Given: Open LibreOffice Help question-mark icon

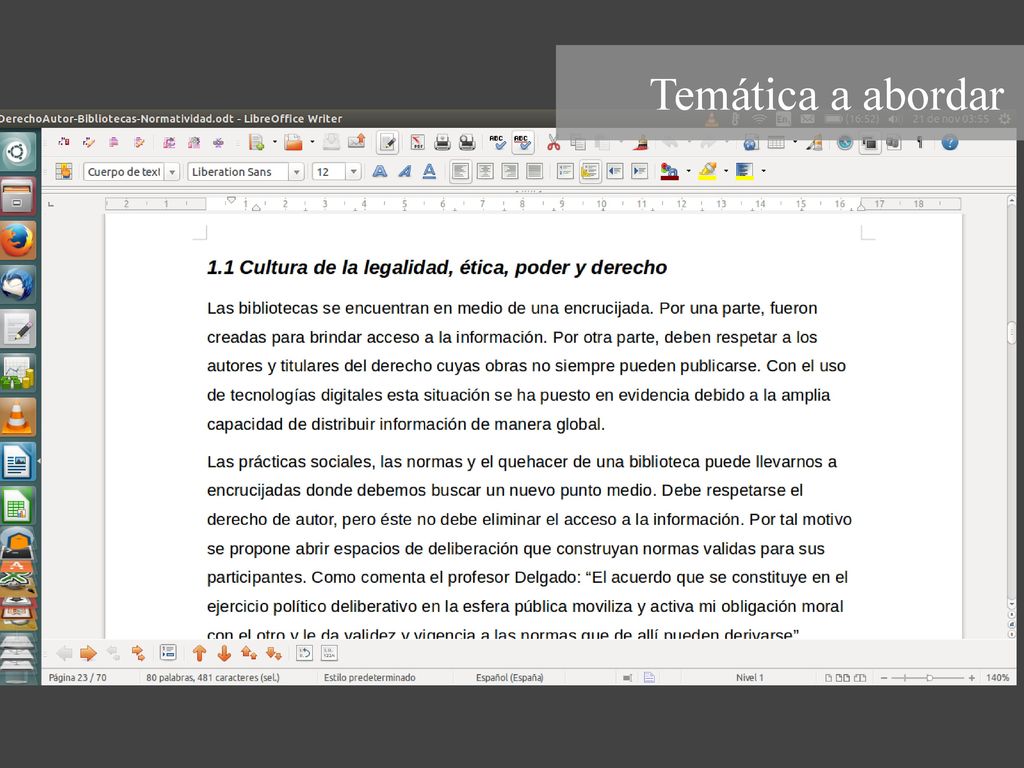Looking at the screenshot, I should point(950,142).
